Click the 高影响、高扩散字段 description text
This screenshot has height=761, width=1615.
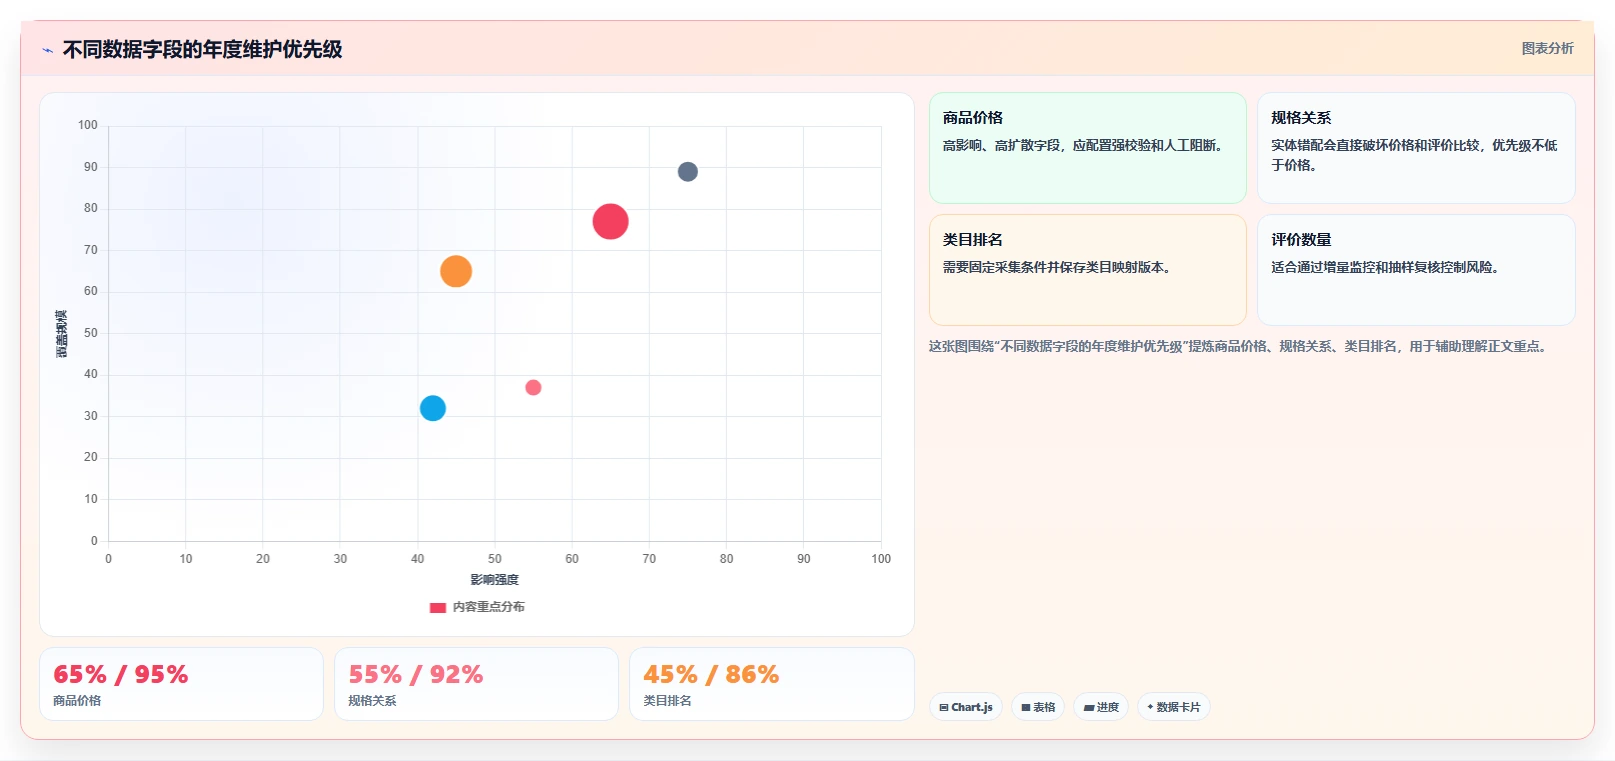[1083, 145]
